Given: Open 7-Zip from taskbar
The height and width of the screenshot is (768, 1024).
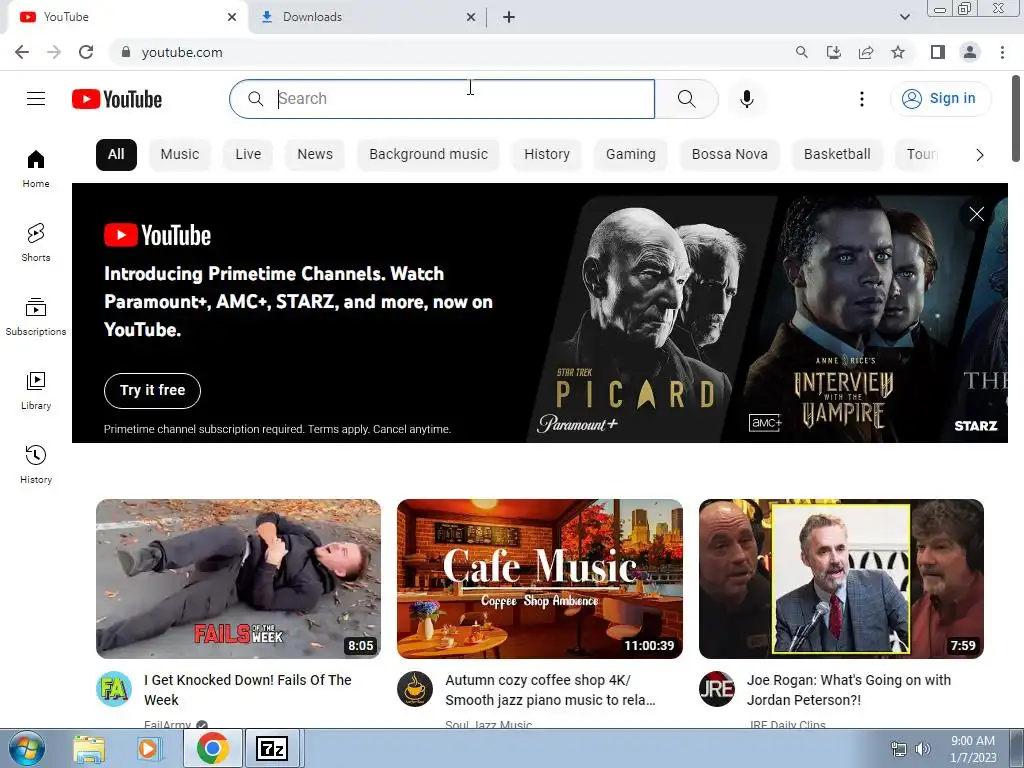Looking at the screenshot, I should point(272,748).
